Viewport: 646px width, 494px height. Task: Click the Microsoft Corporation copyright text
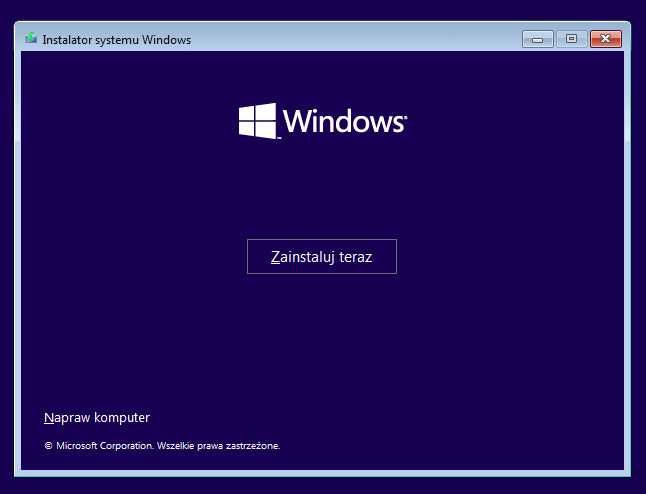162,445
